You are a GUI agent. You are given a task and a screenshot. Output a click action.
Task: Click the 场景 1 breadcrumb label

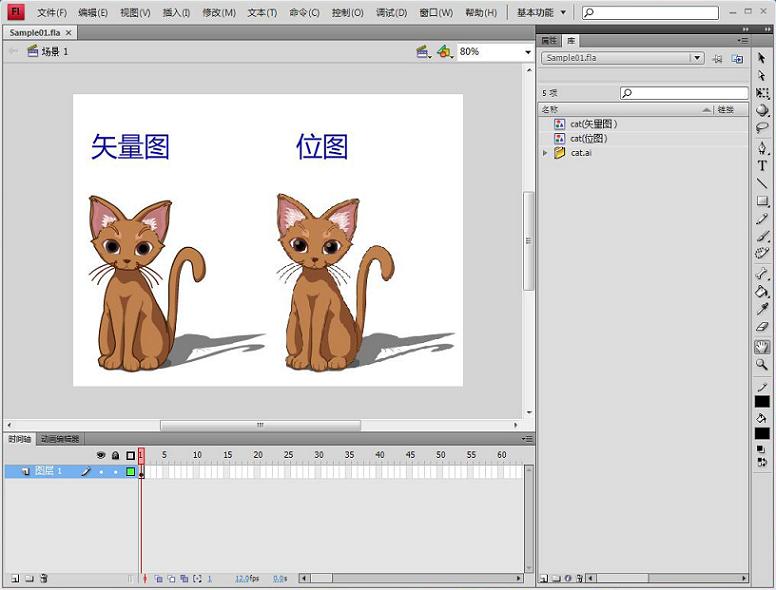click(54, 51)
